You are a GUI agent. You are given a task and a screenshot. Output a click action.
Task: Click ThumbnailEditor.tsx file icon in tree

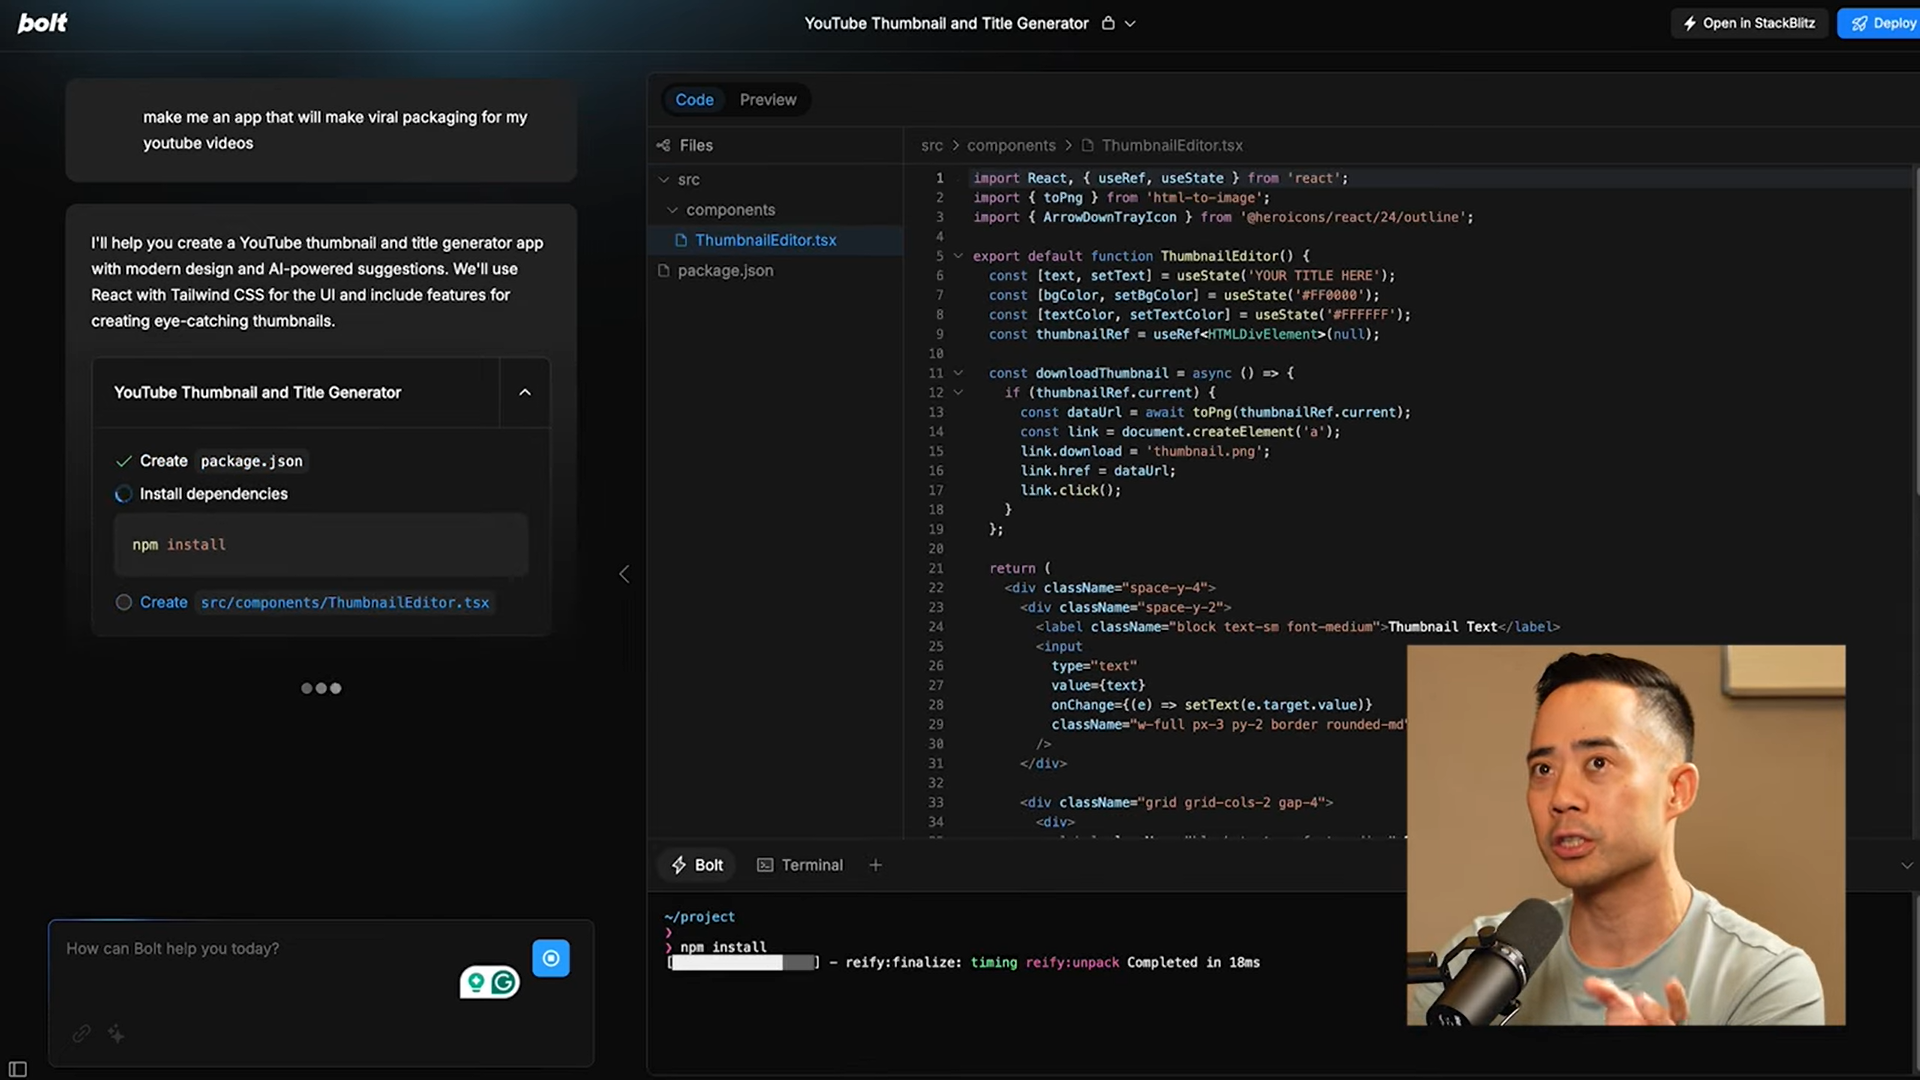681,240
